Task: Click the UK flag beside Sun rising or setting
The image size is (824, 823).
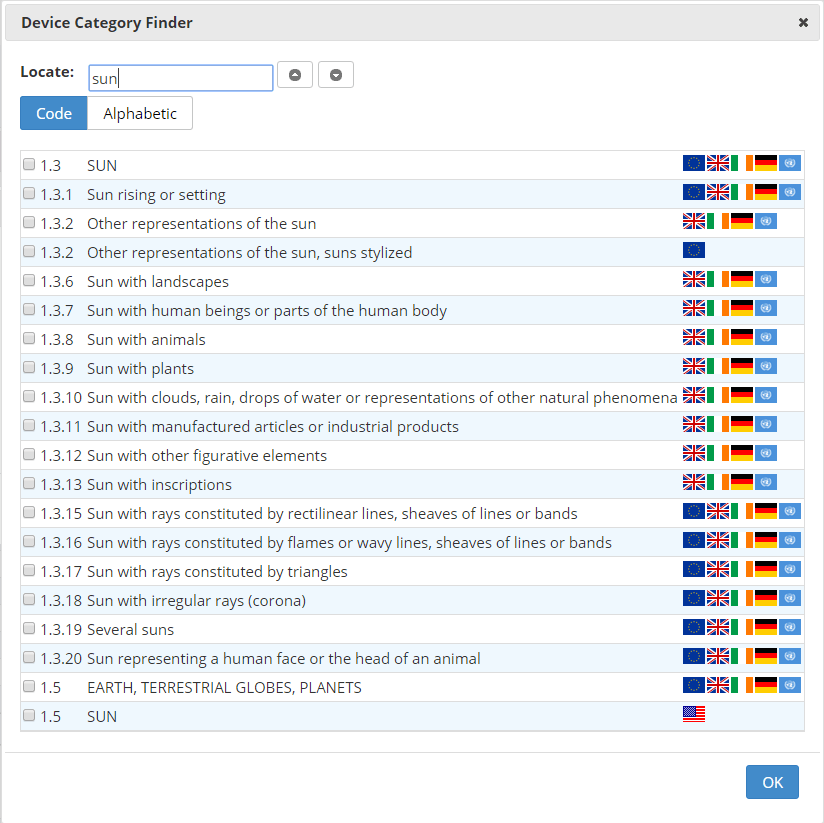Action: pos(718,193)
